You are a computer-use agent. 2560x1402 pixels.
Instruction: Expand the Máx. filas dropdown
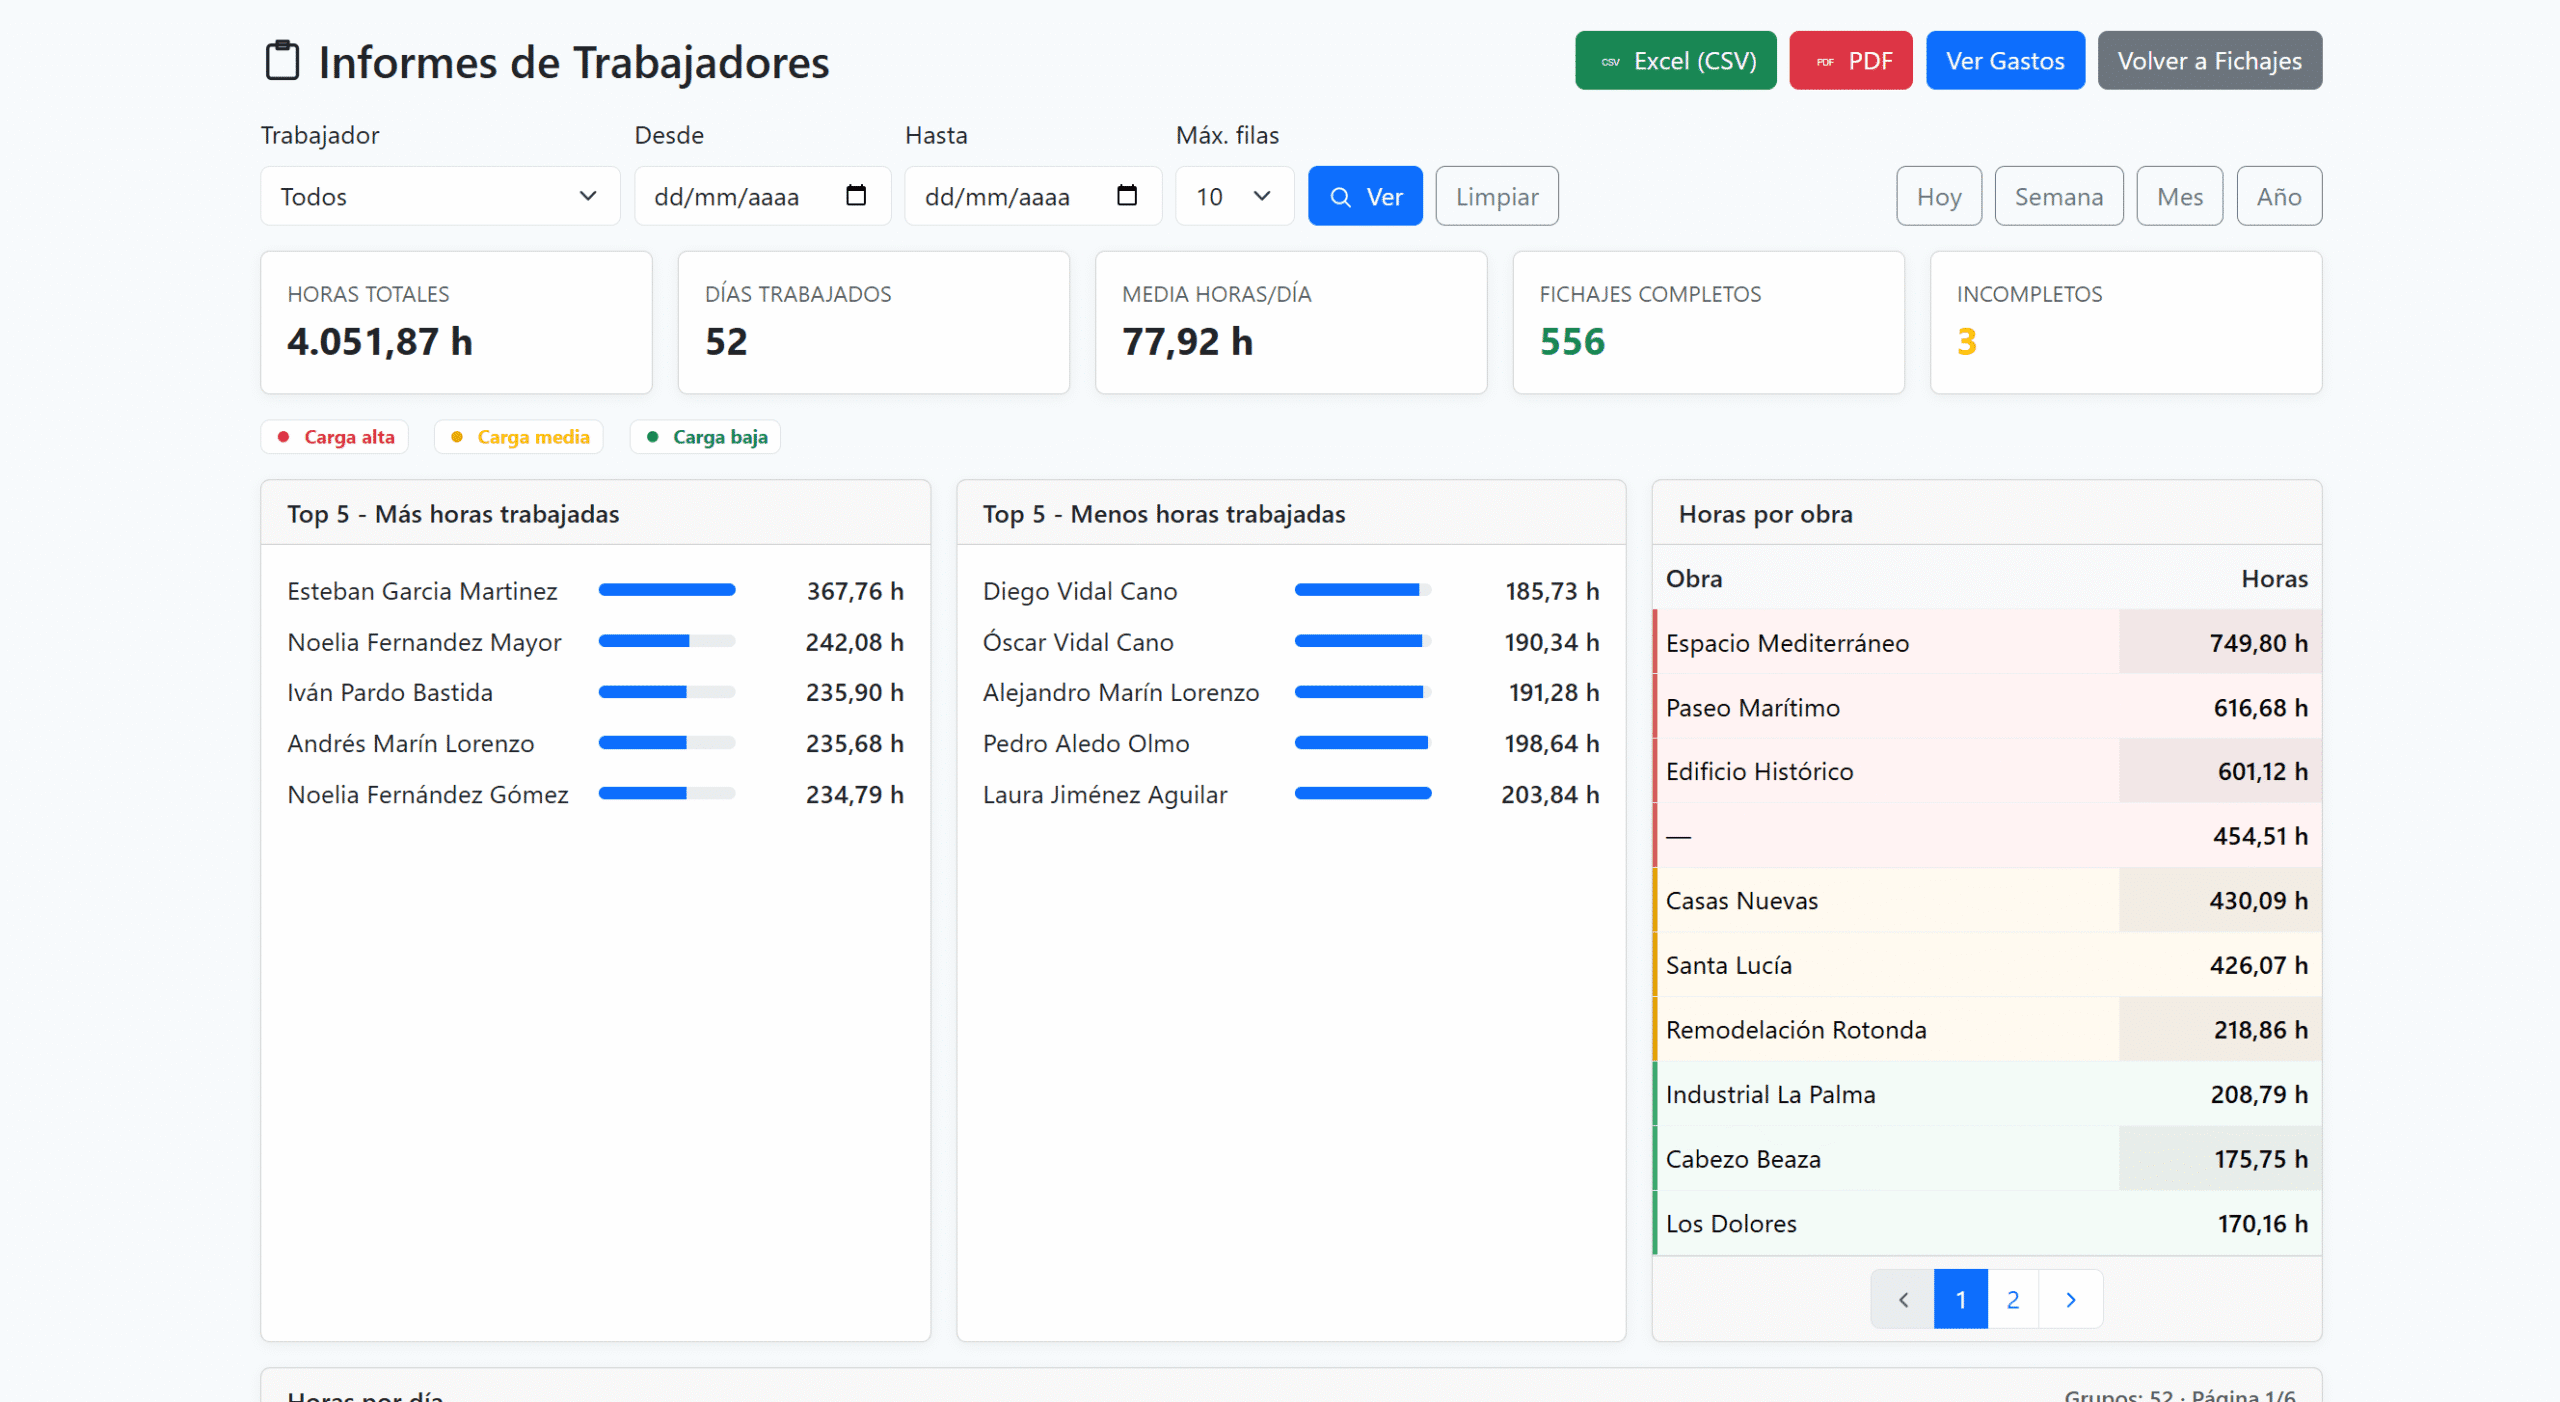(1234, 196)
